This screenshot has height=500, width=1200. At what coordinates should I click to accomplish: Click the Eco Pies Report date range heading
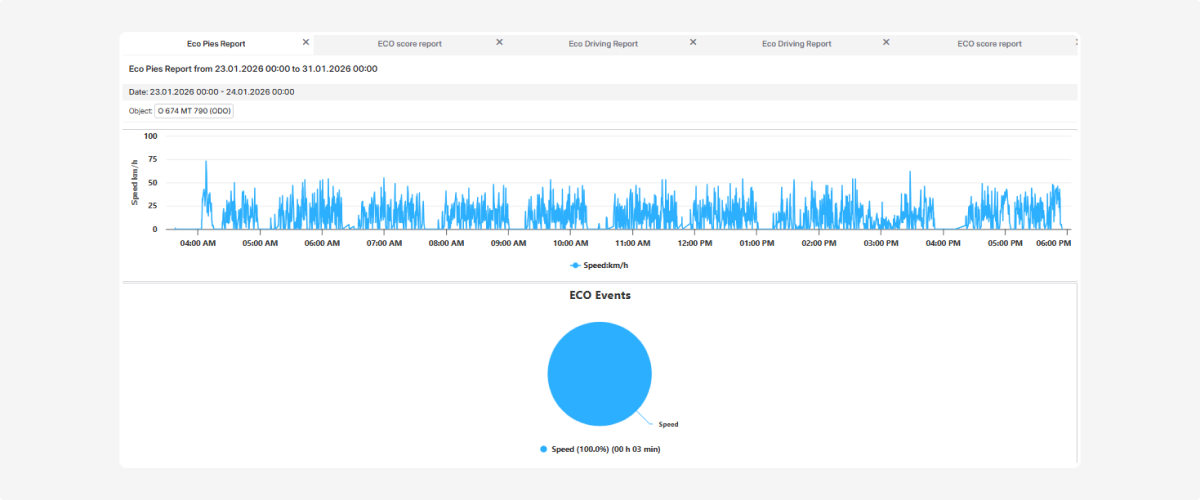(253, 69)
